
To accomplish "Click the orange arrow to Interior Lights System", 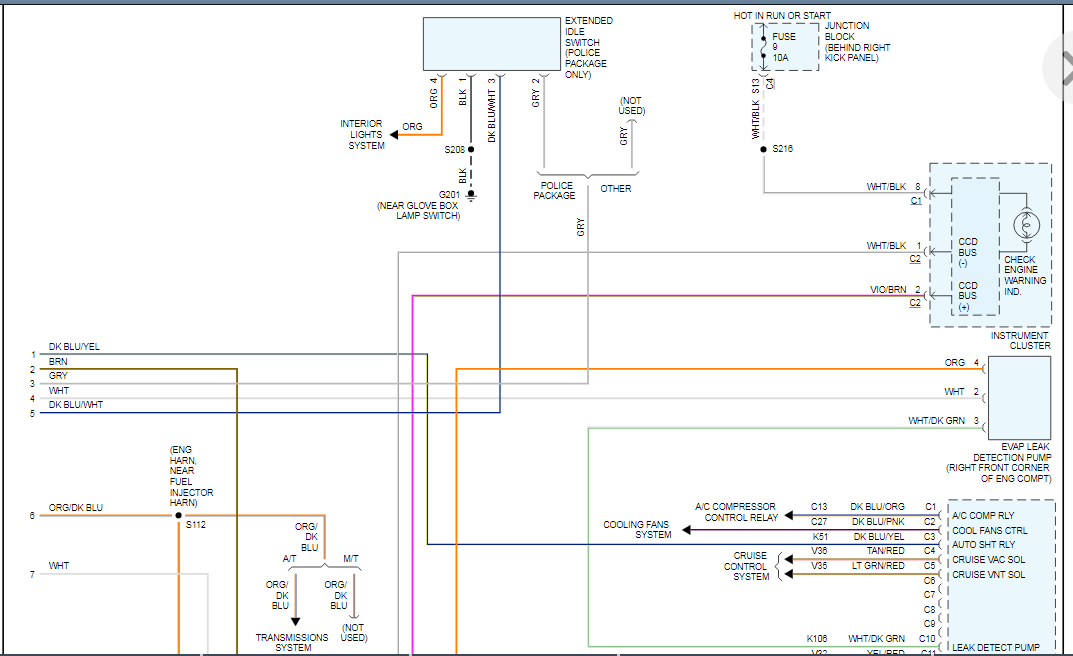I will tap(395, 134).
